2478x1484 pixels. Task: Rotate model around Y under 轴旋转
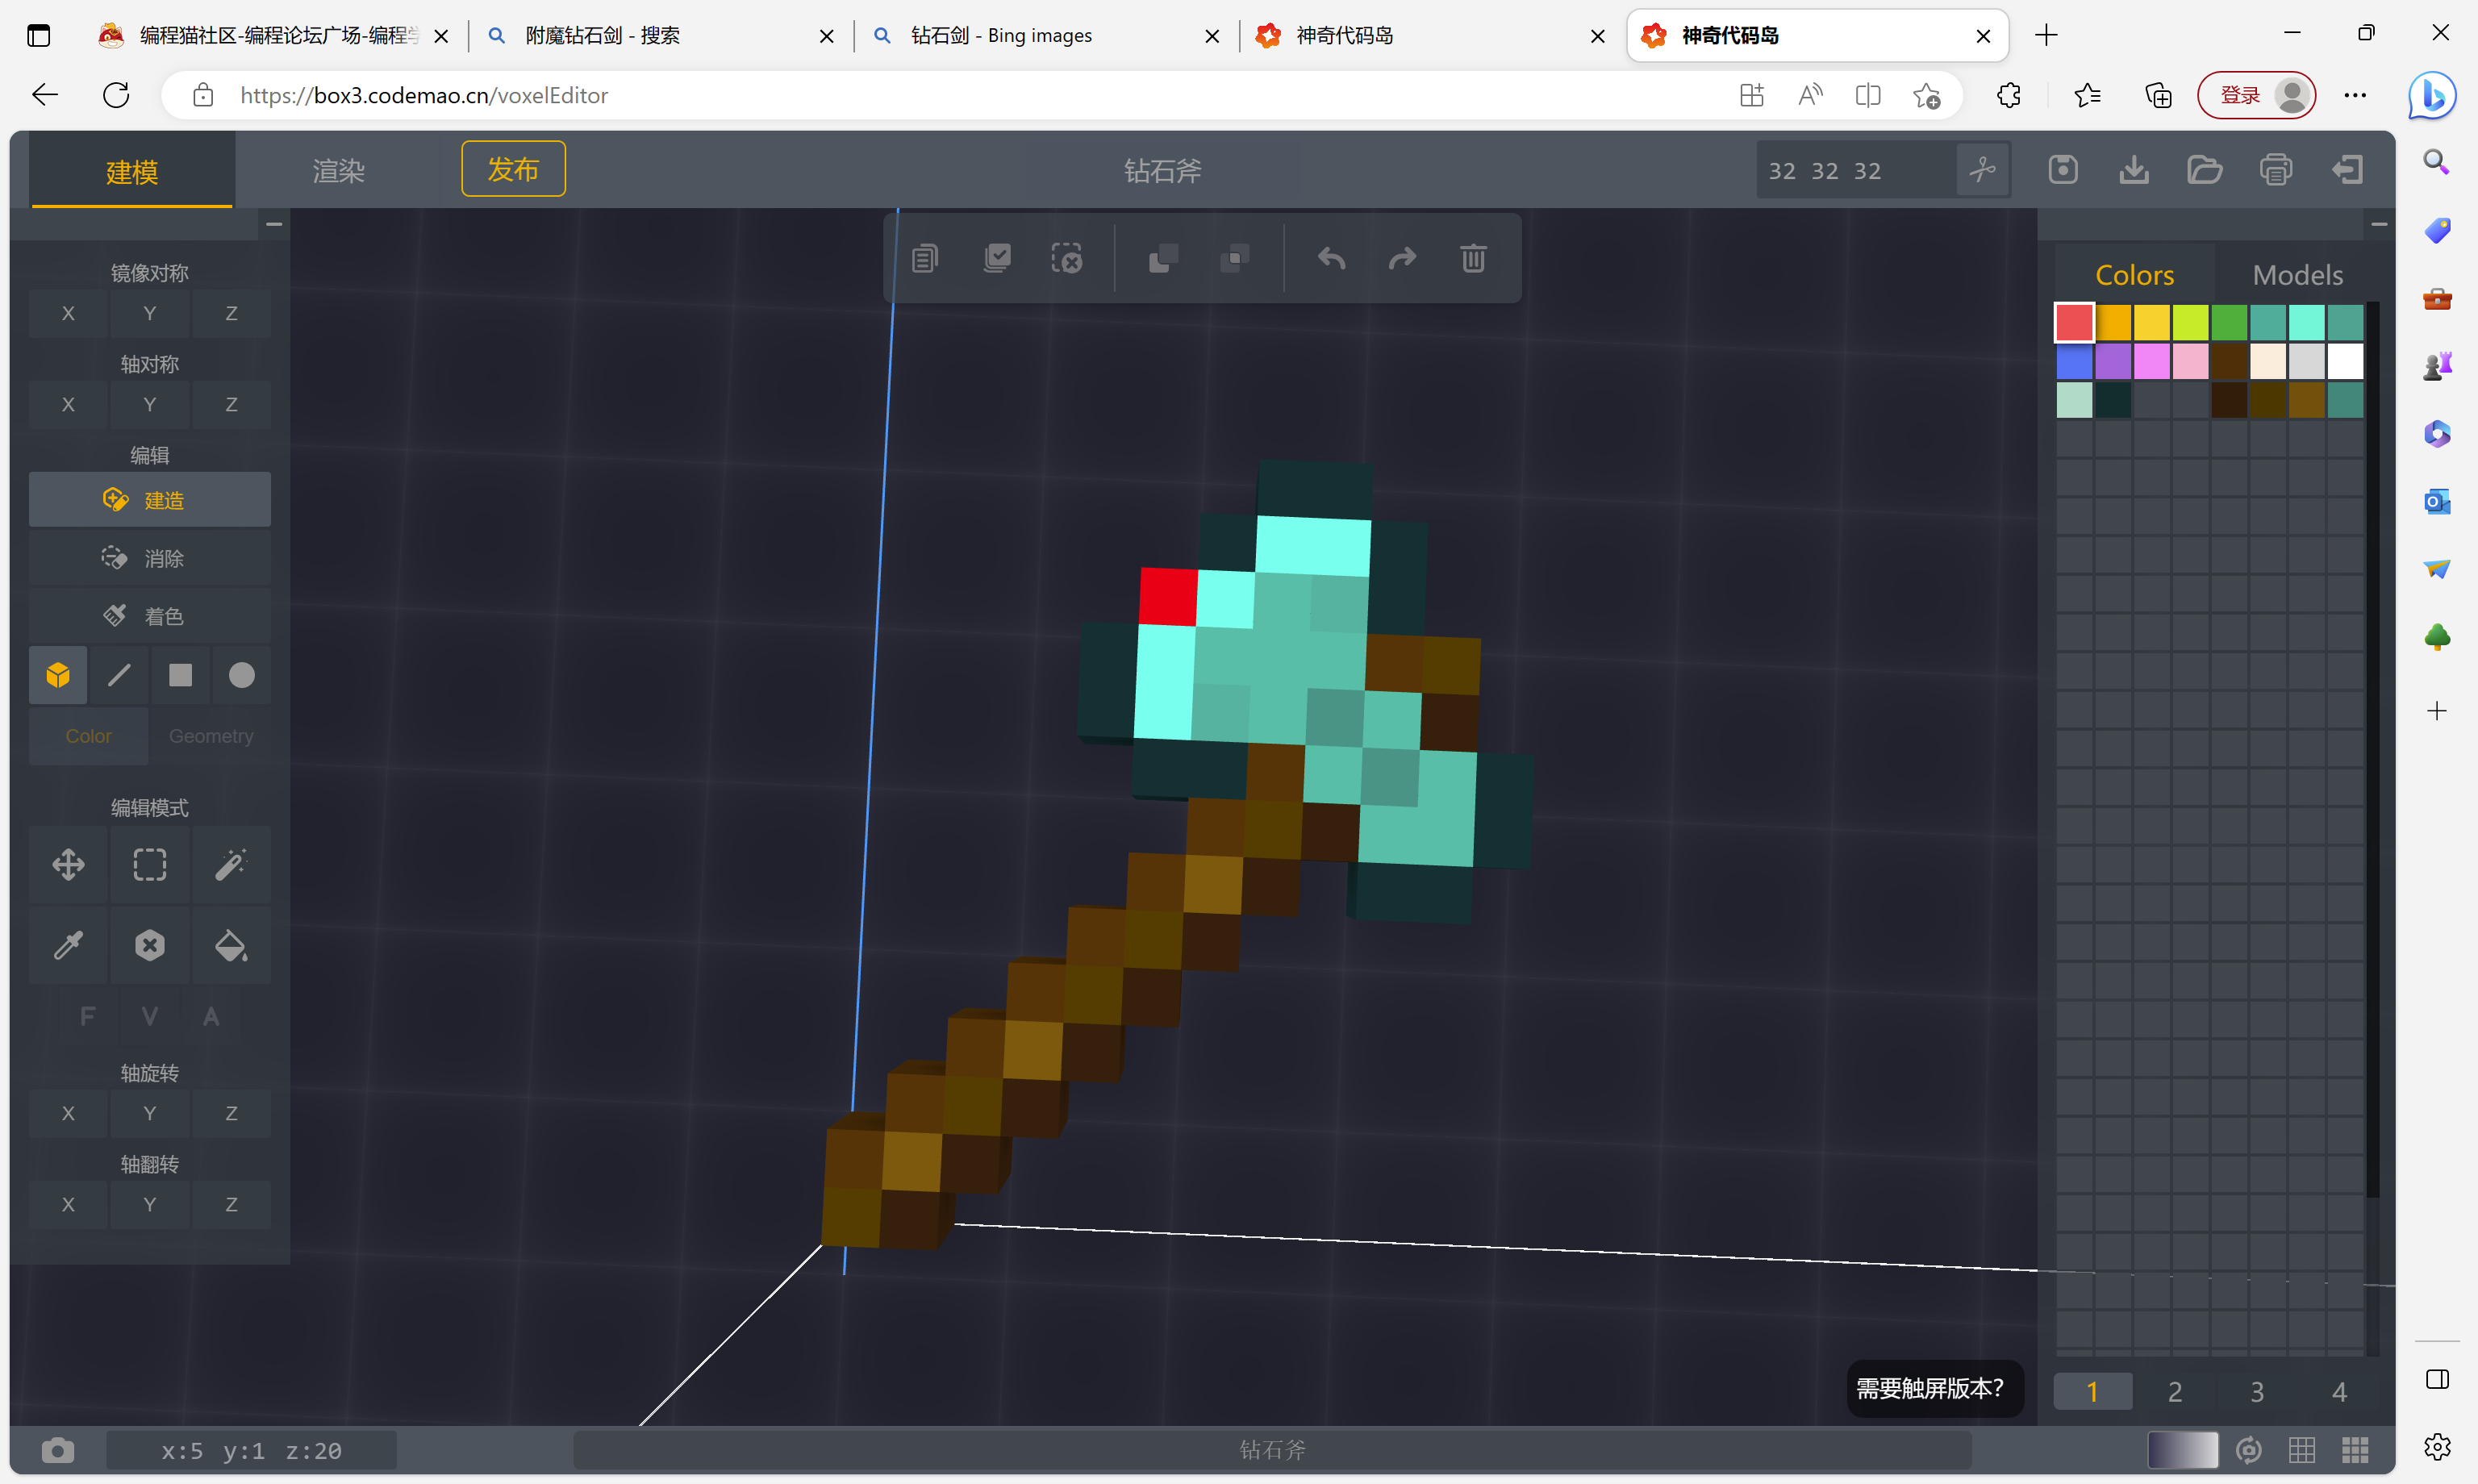pyautogui.click(x=150, y=1113)
